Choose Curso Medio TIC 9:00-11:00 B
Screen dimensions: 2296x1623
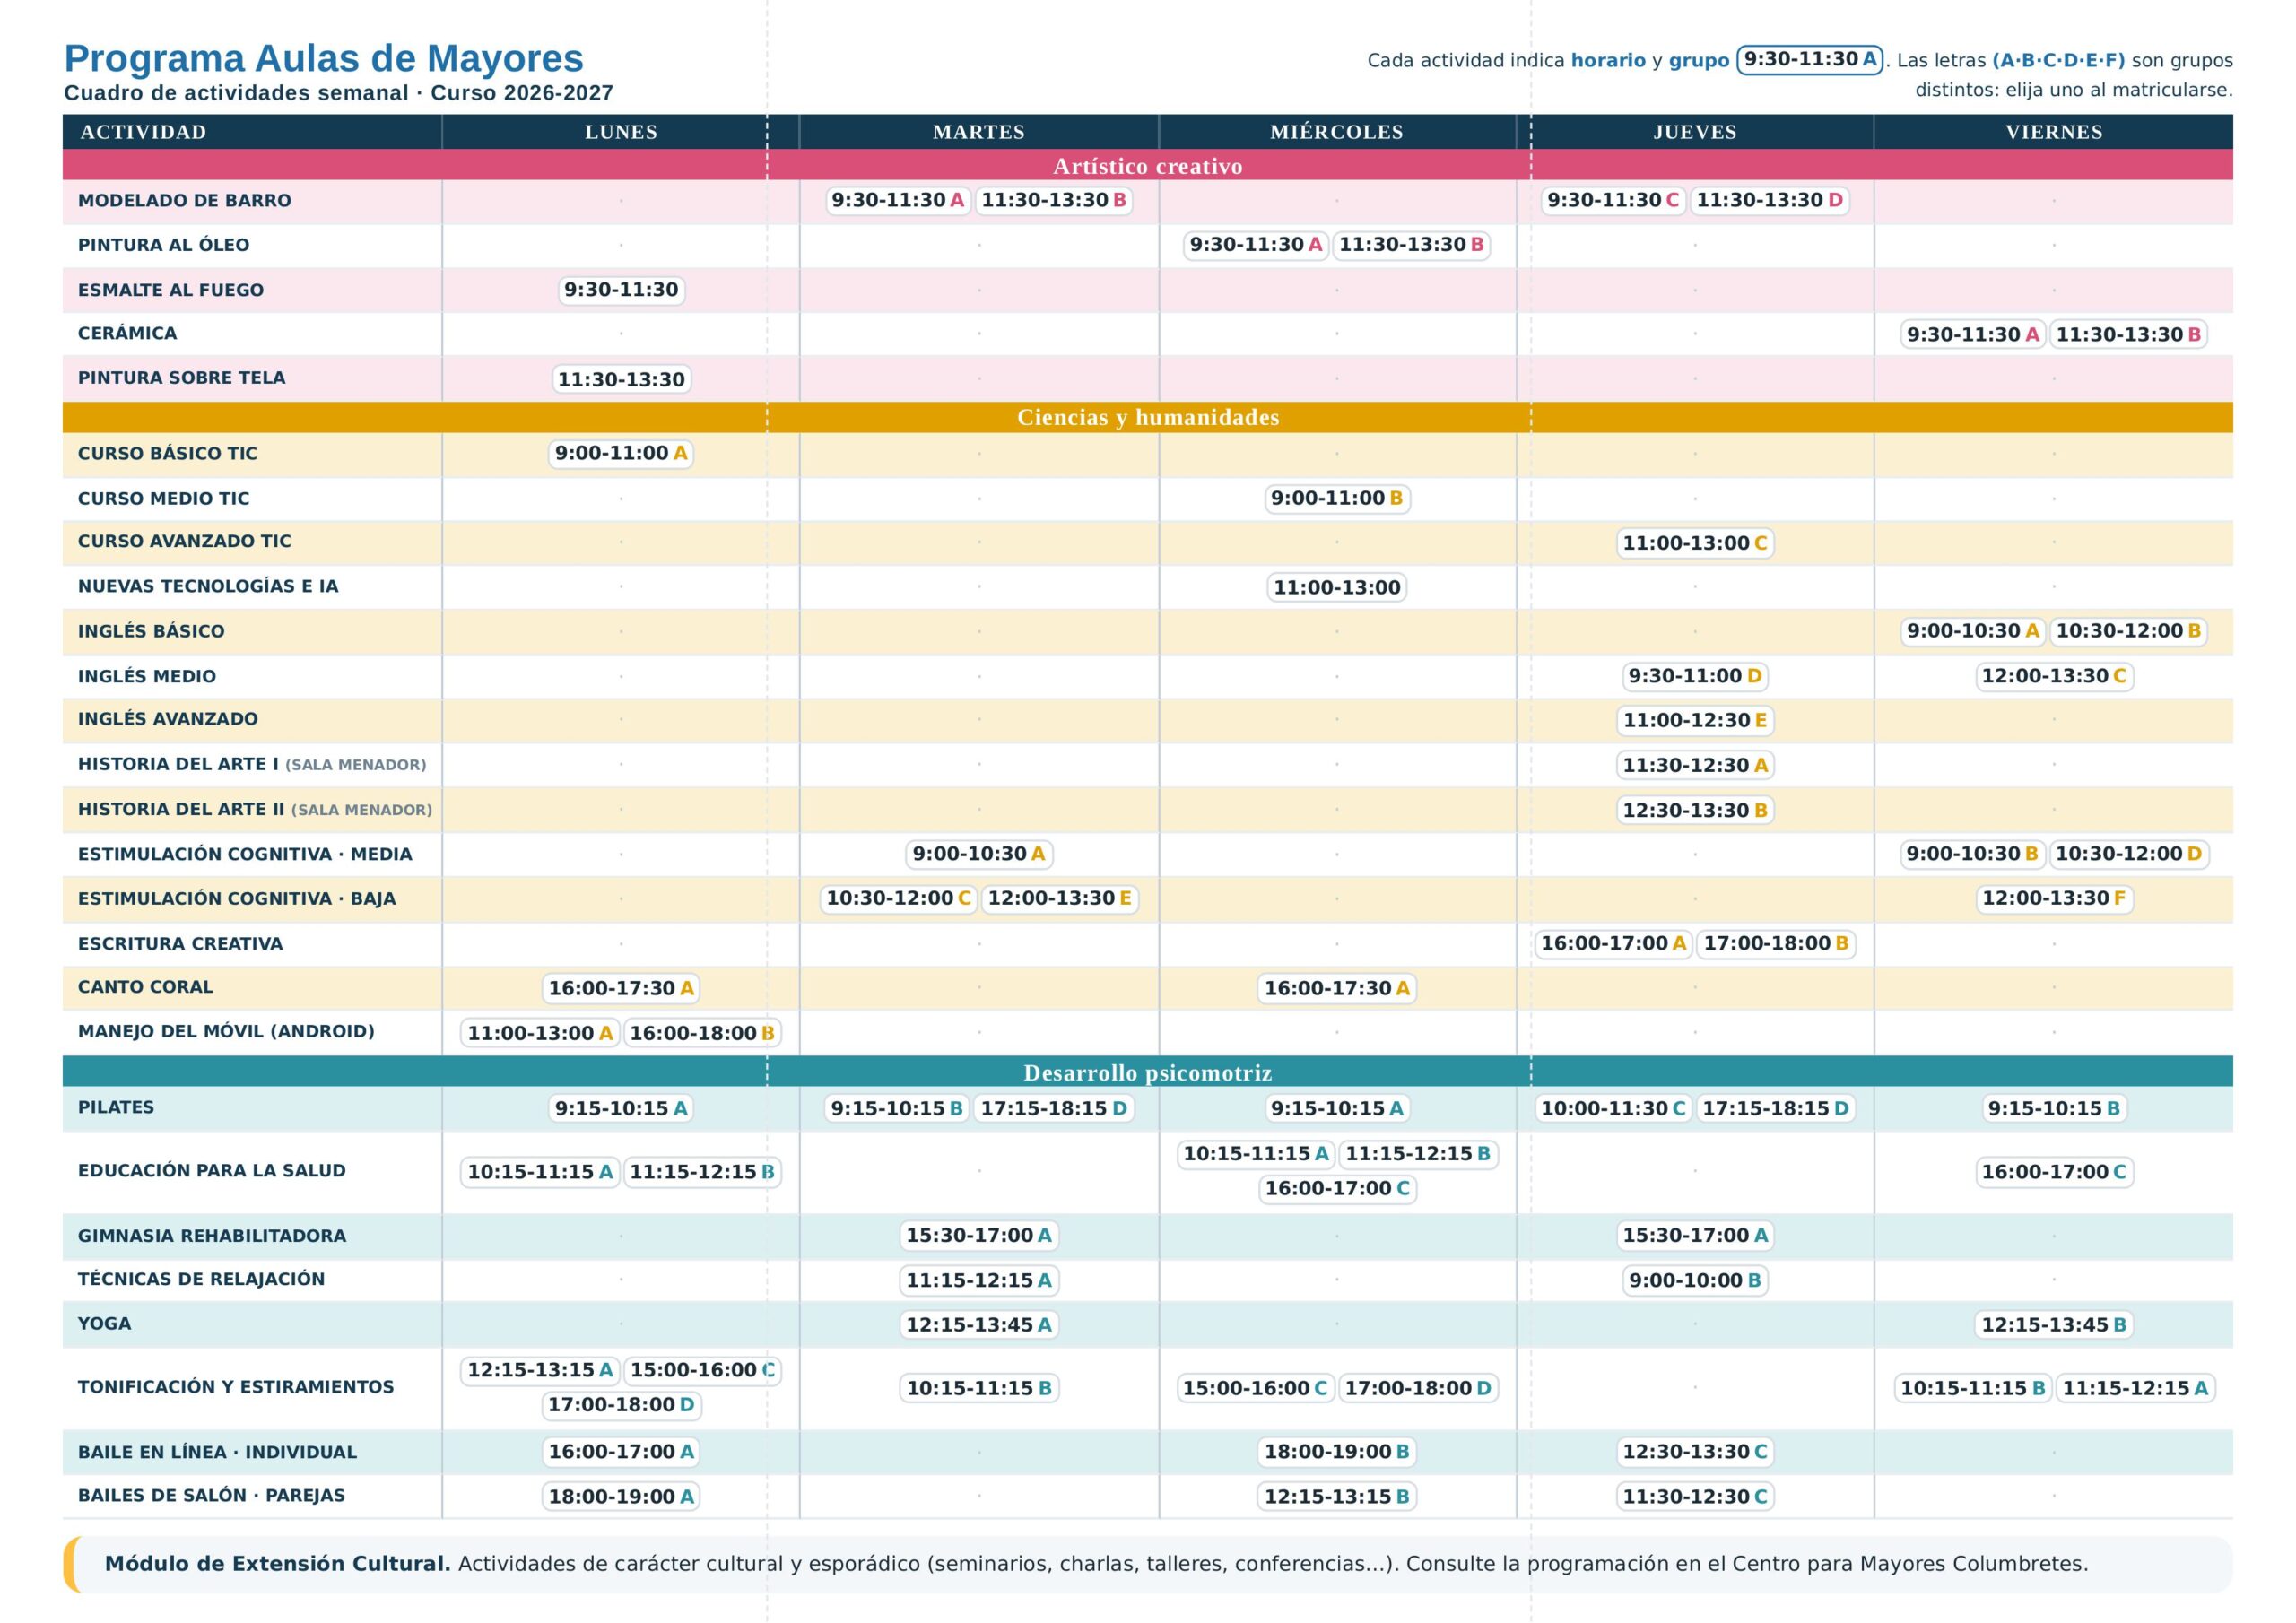pos(1337,498)
